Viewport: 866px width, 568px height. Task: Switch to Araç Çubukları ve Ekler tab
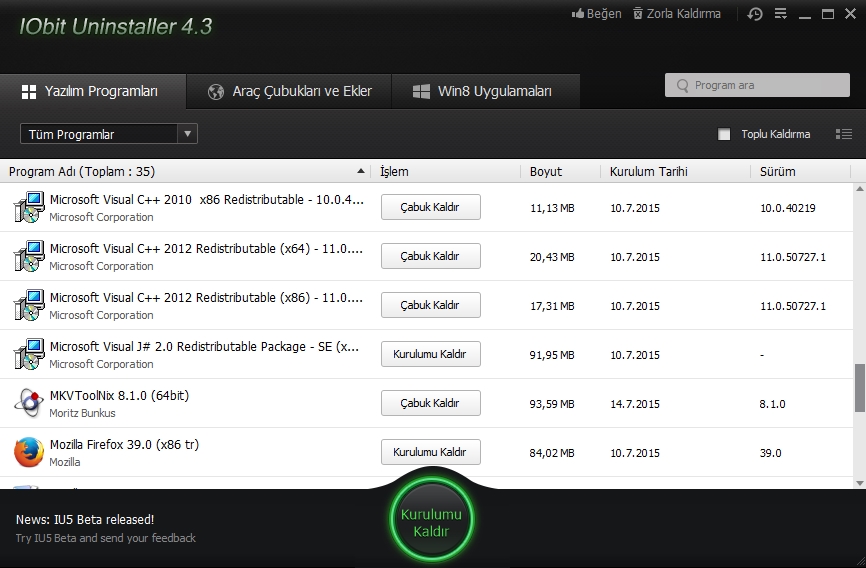click(289, 91)
